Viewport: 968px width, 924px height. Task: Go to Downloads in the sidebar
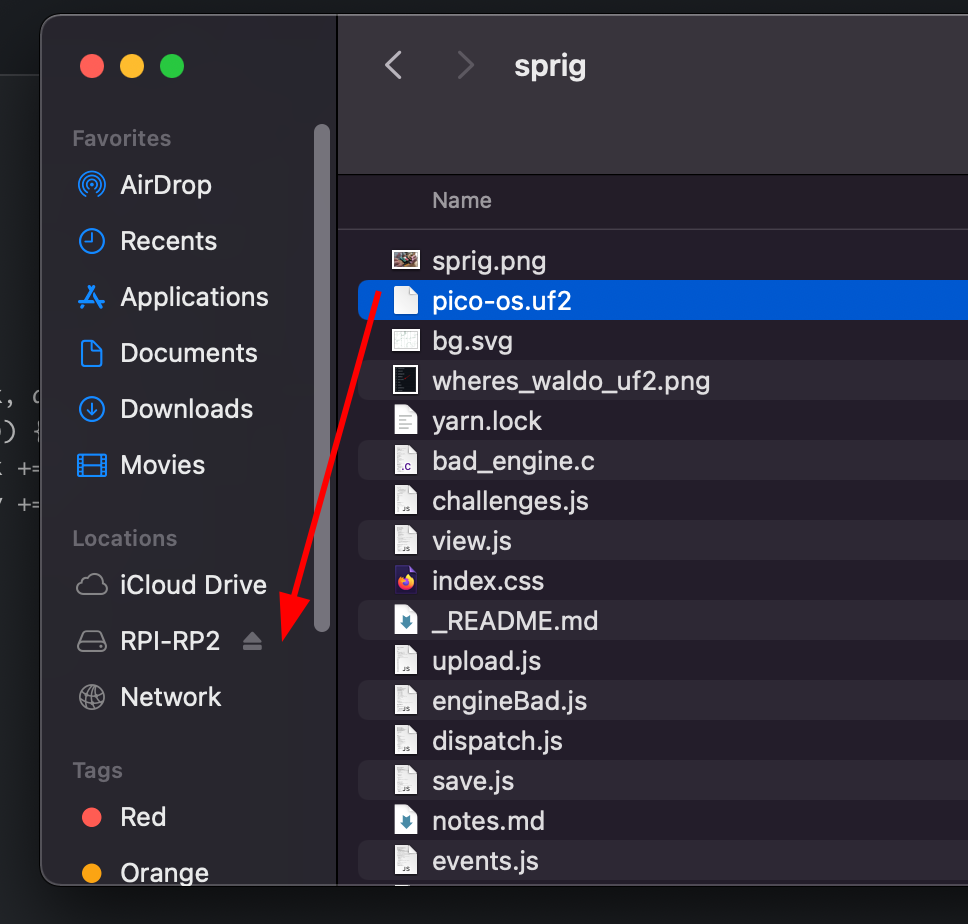tap(186, 409)
